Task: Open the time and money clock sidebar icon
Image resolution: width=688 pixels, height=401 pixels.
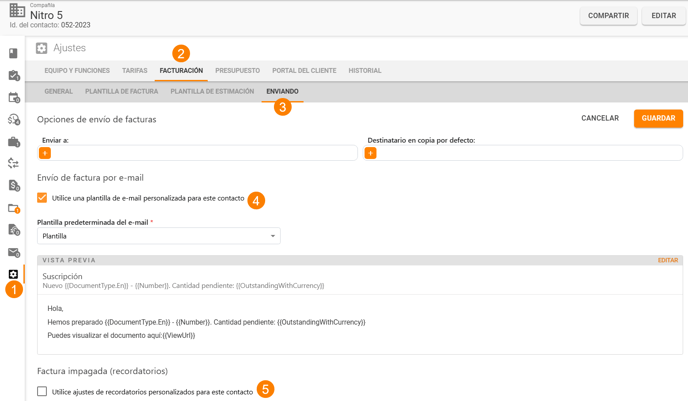Action: (14, 119)
